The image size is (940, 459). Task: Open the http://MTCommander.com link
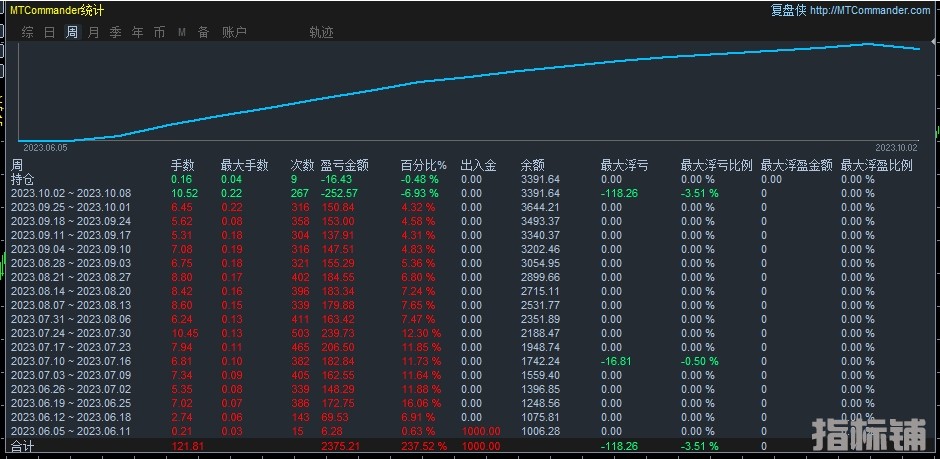[x=869, y=10]
